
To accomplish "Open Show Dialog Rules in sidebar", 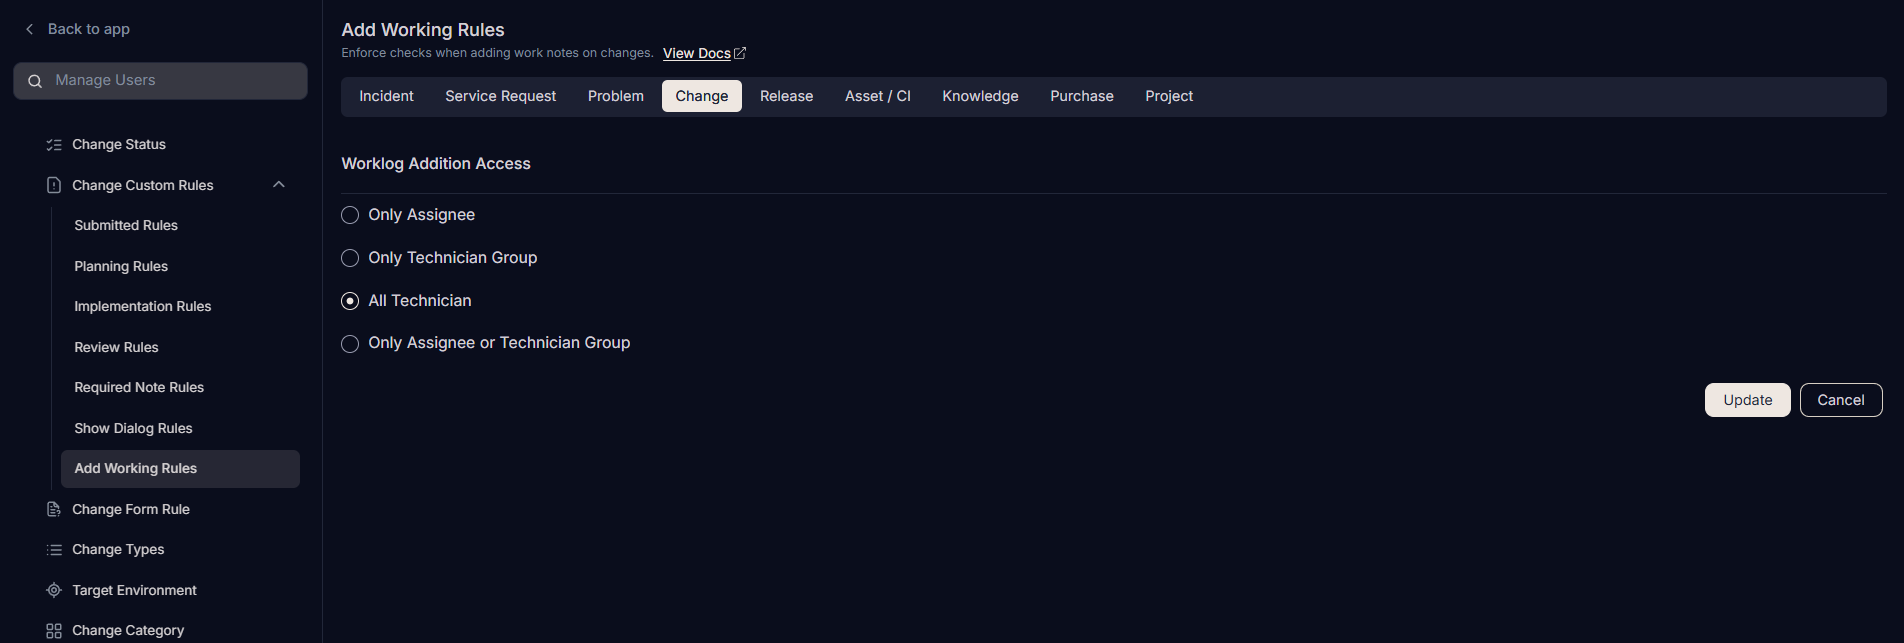I will coord(133,428).
